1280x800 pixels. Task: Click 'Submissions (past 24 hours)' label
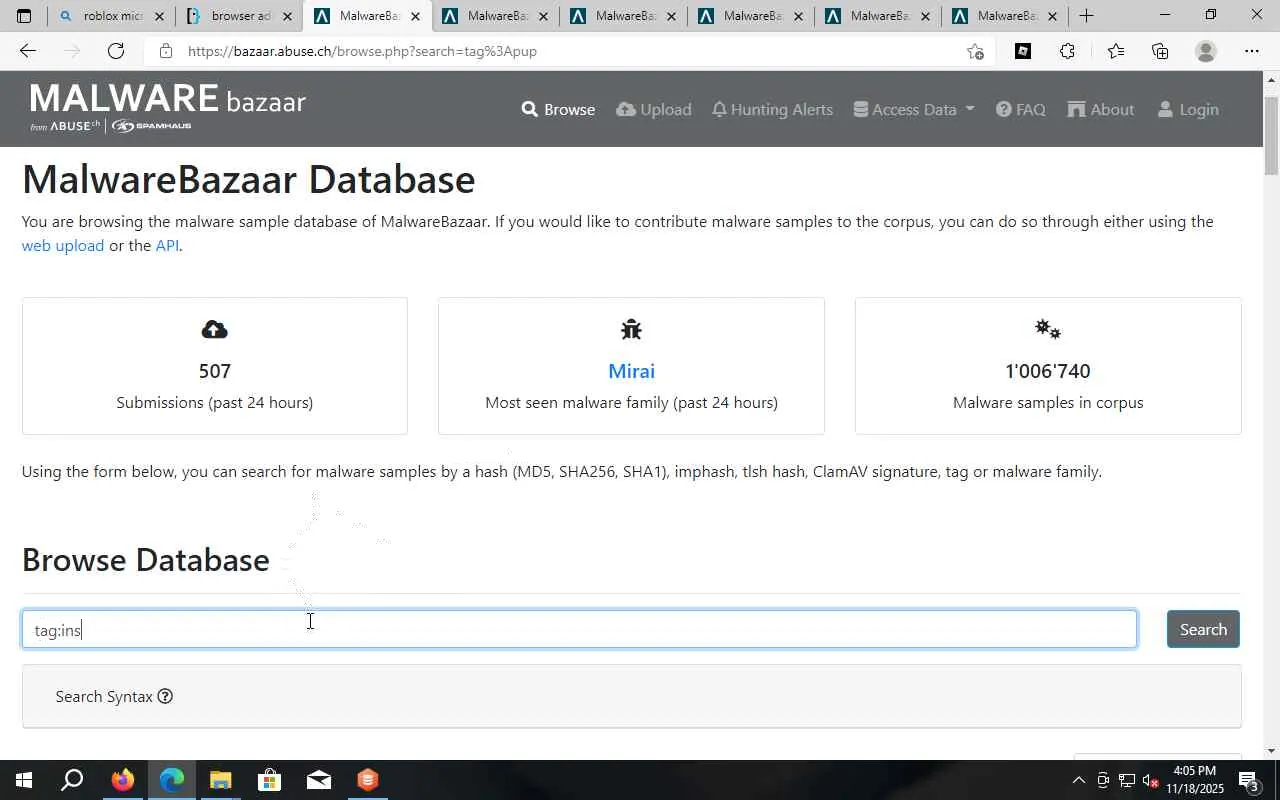[215, 403]
